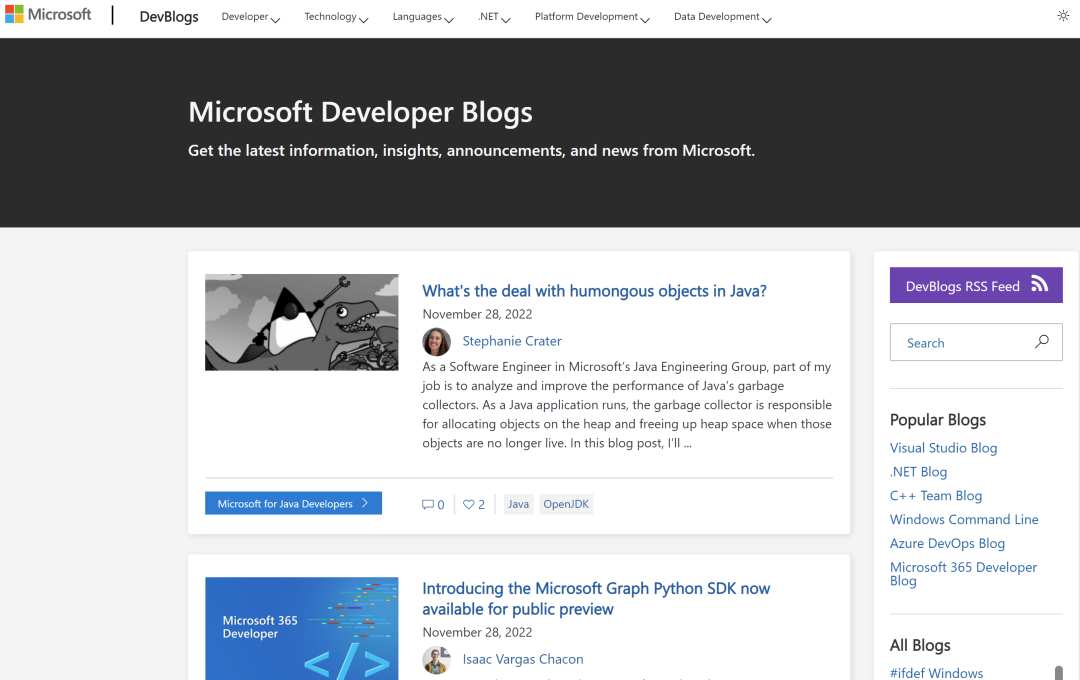
Task: Click the Microsoft logo
Action: point(48,14)
